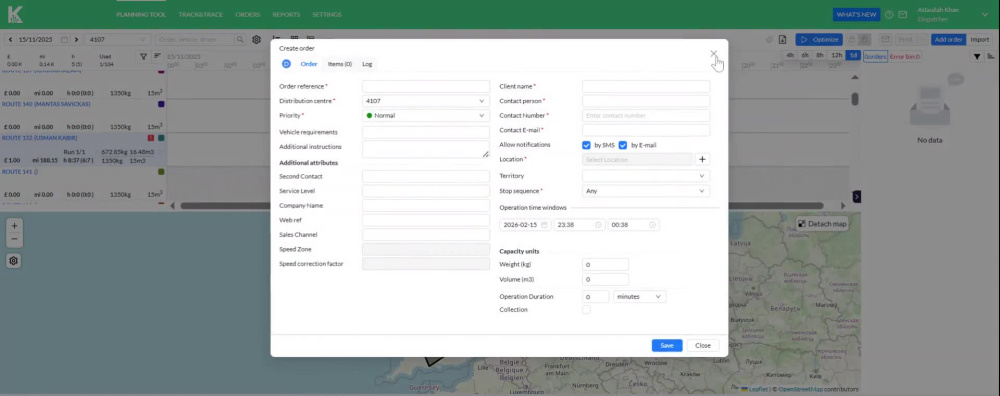
Task: Open the Territory dropdown
Action: click(x=645, y=175)
